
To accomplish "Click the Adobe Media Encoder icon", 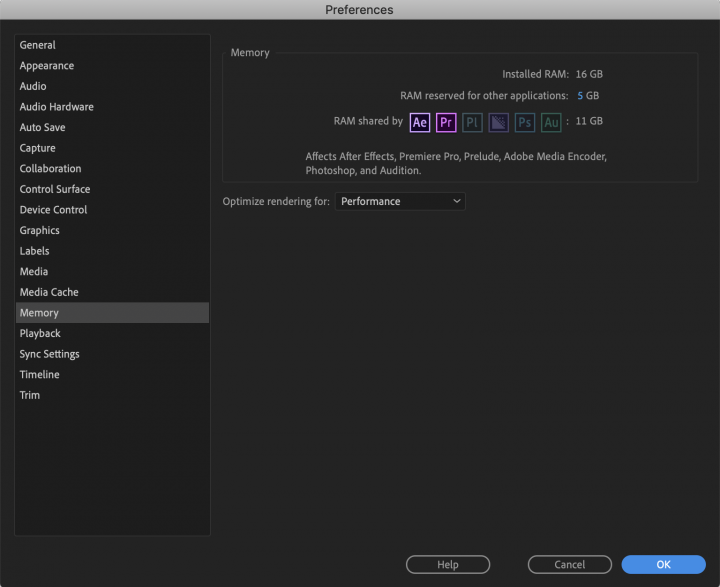I will coord(498,122).
